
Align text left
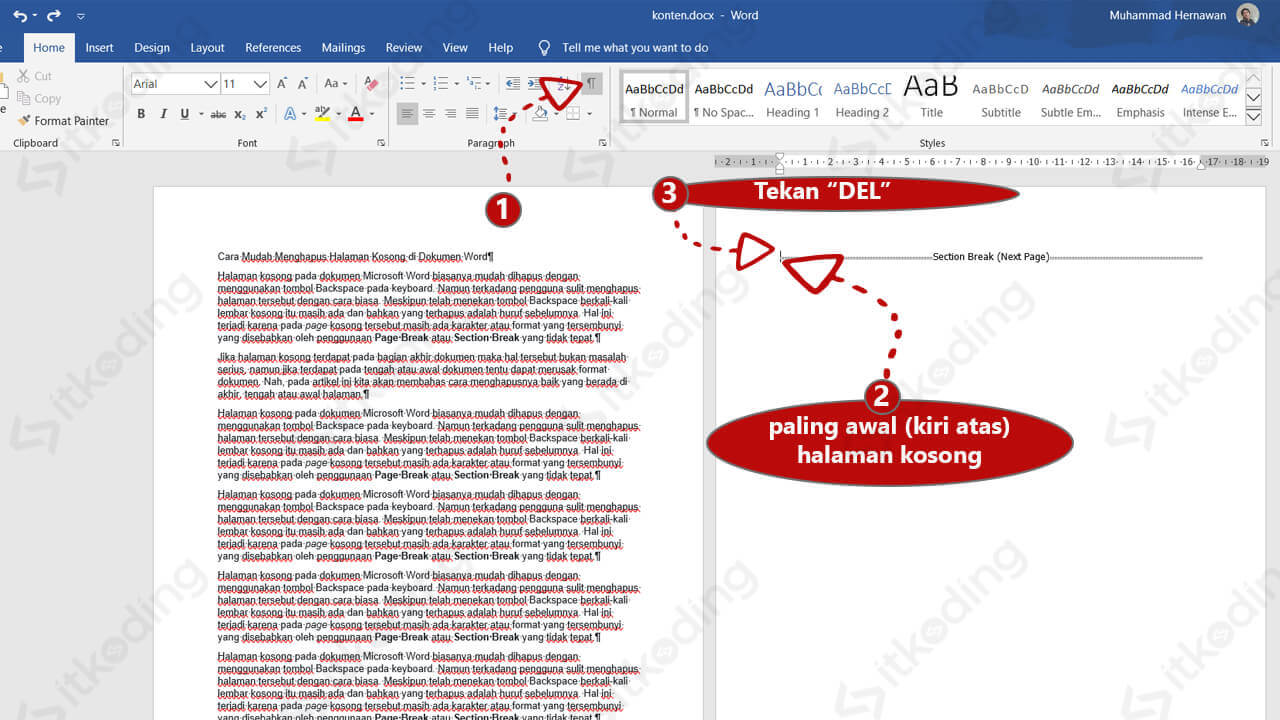click(407, 114)
